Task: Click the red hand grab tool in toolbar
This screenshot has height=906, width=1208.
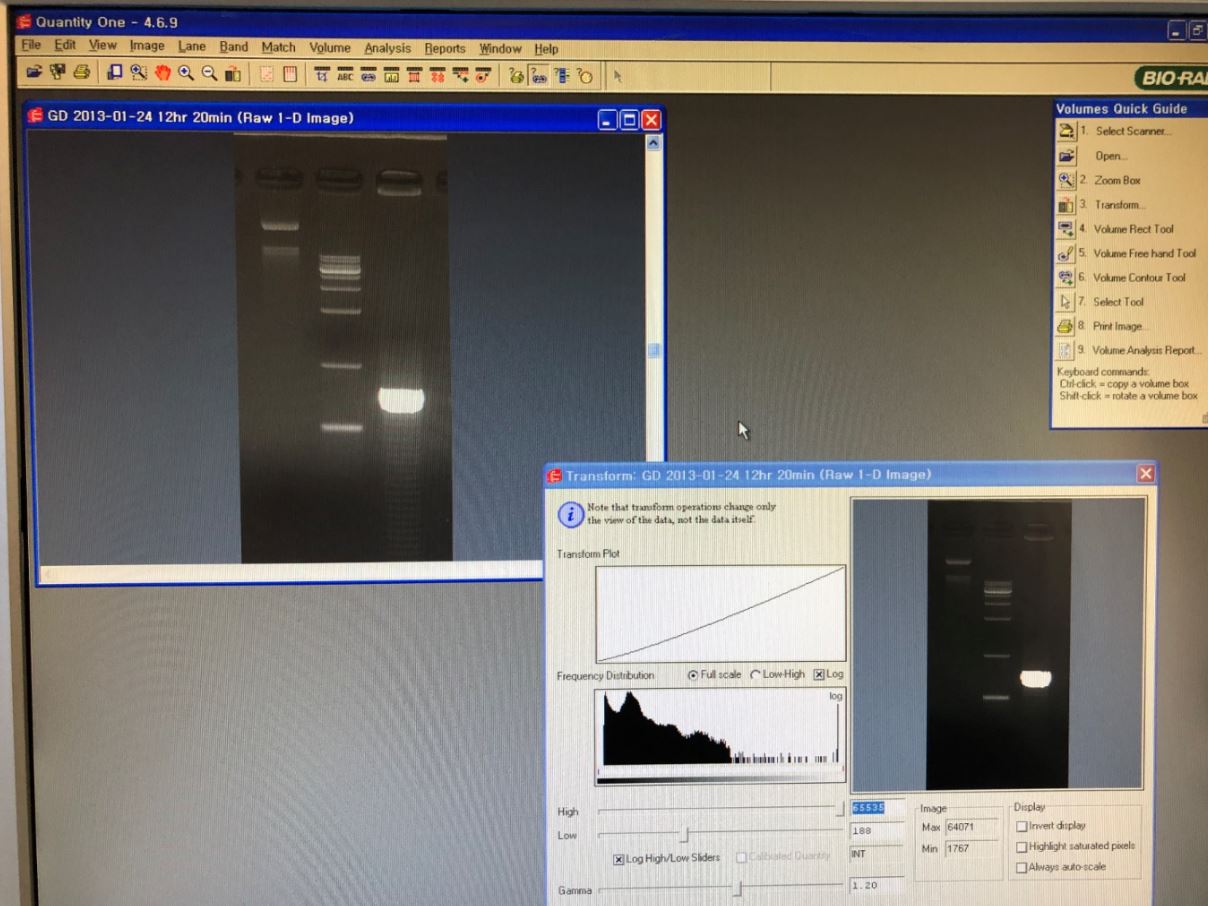Action: 162,73
